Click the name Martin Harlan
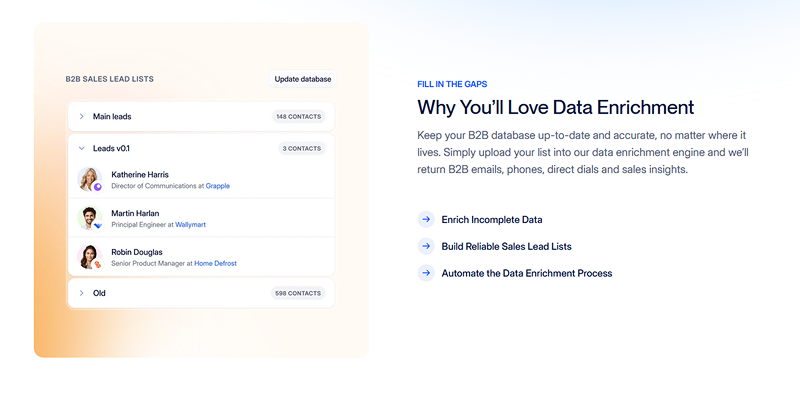Screen dimensions: 800x396 point(135,213)
